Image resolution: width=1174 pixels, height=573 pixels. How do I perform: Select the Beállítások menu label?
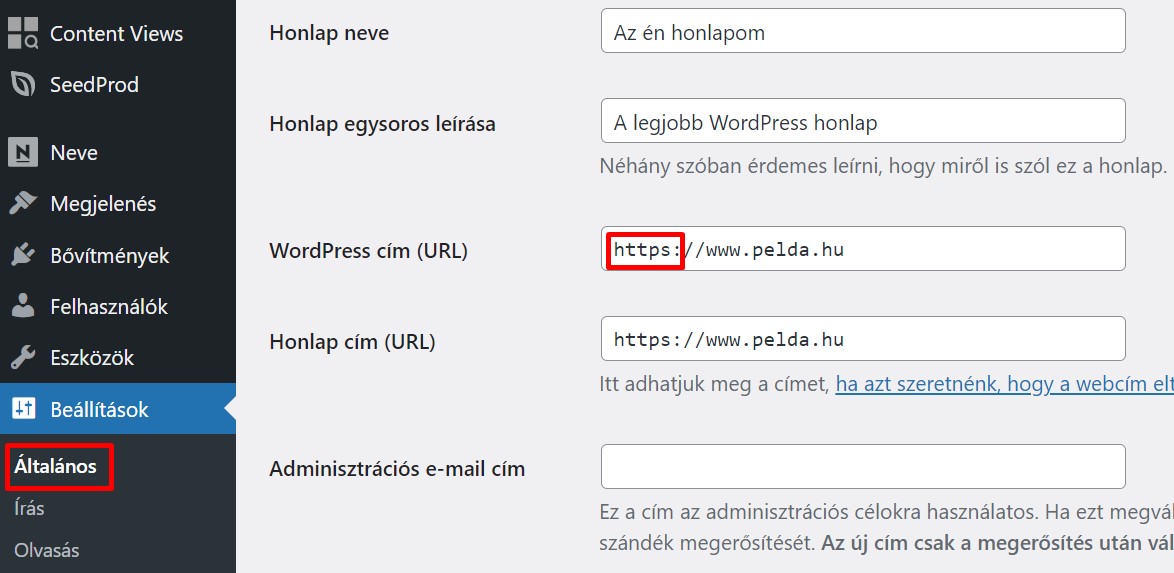tap(99, 409)
